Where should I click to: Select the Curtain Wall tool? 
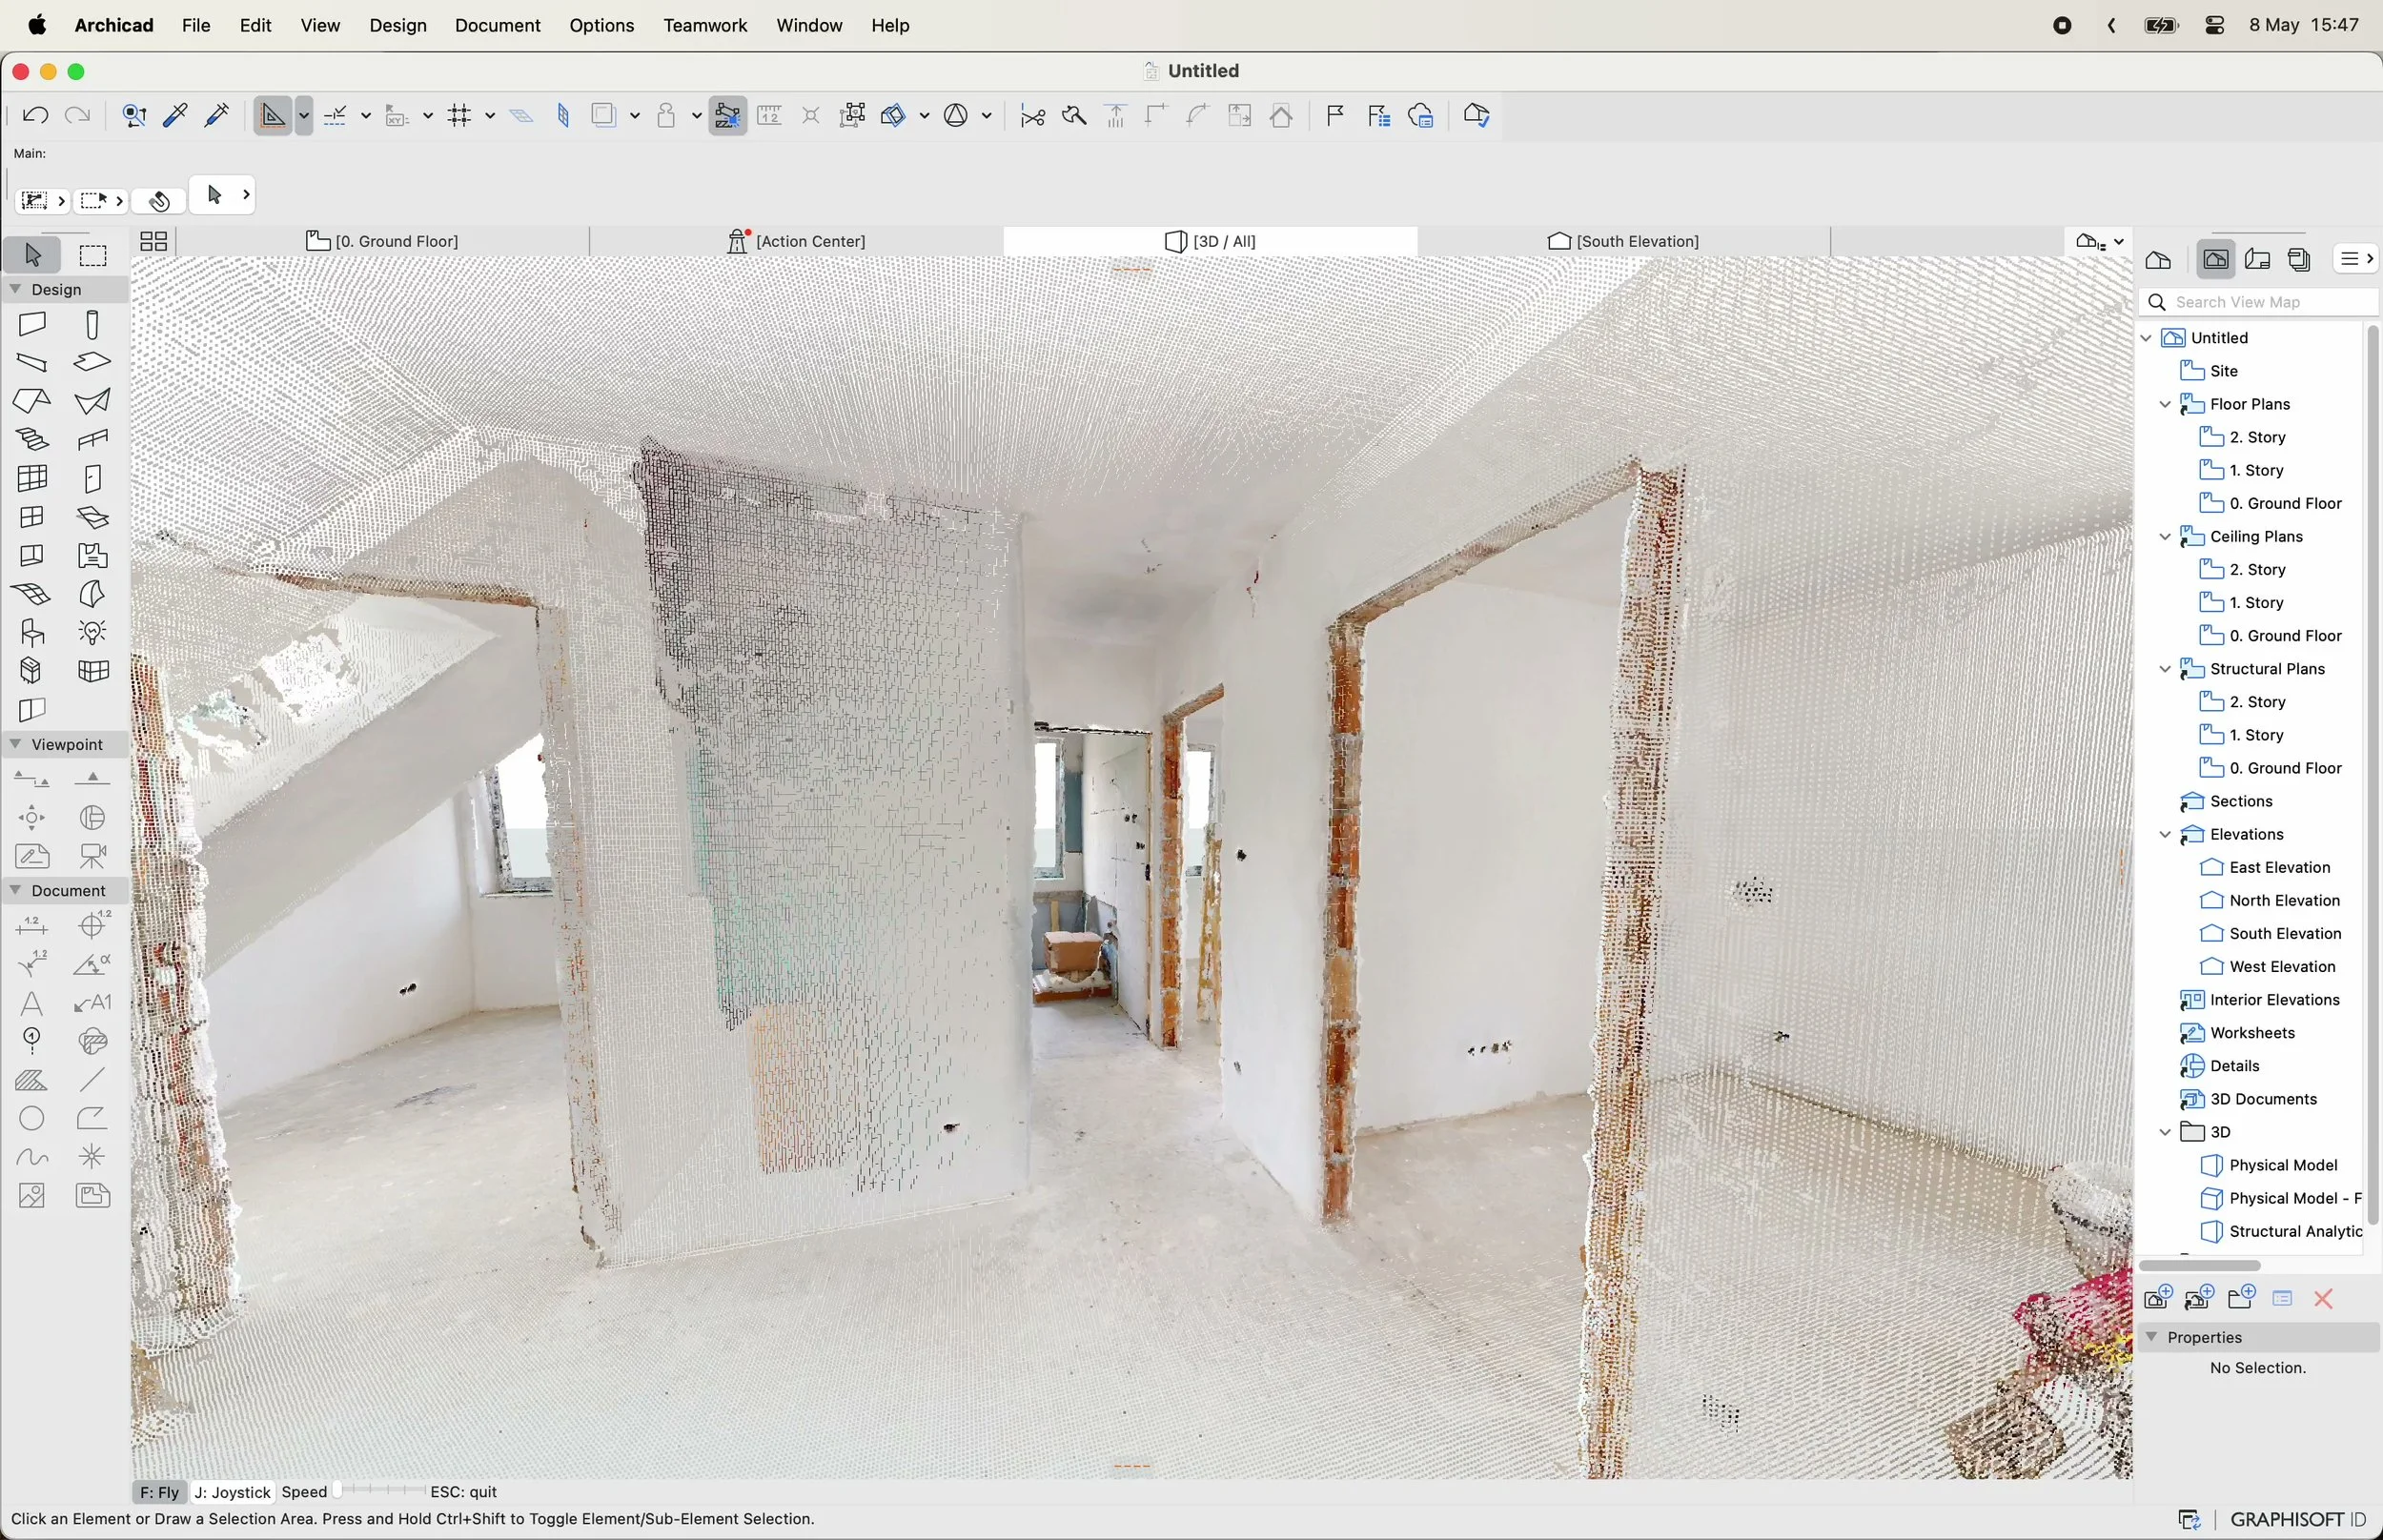[32, 478]
